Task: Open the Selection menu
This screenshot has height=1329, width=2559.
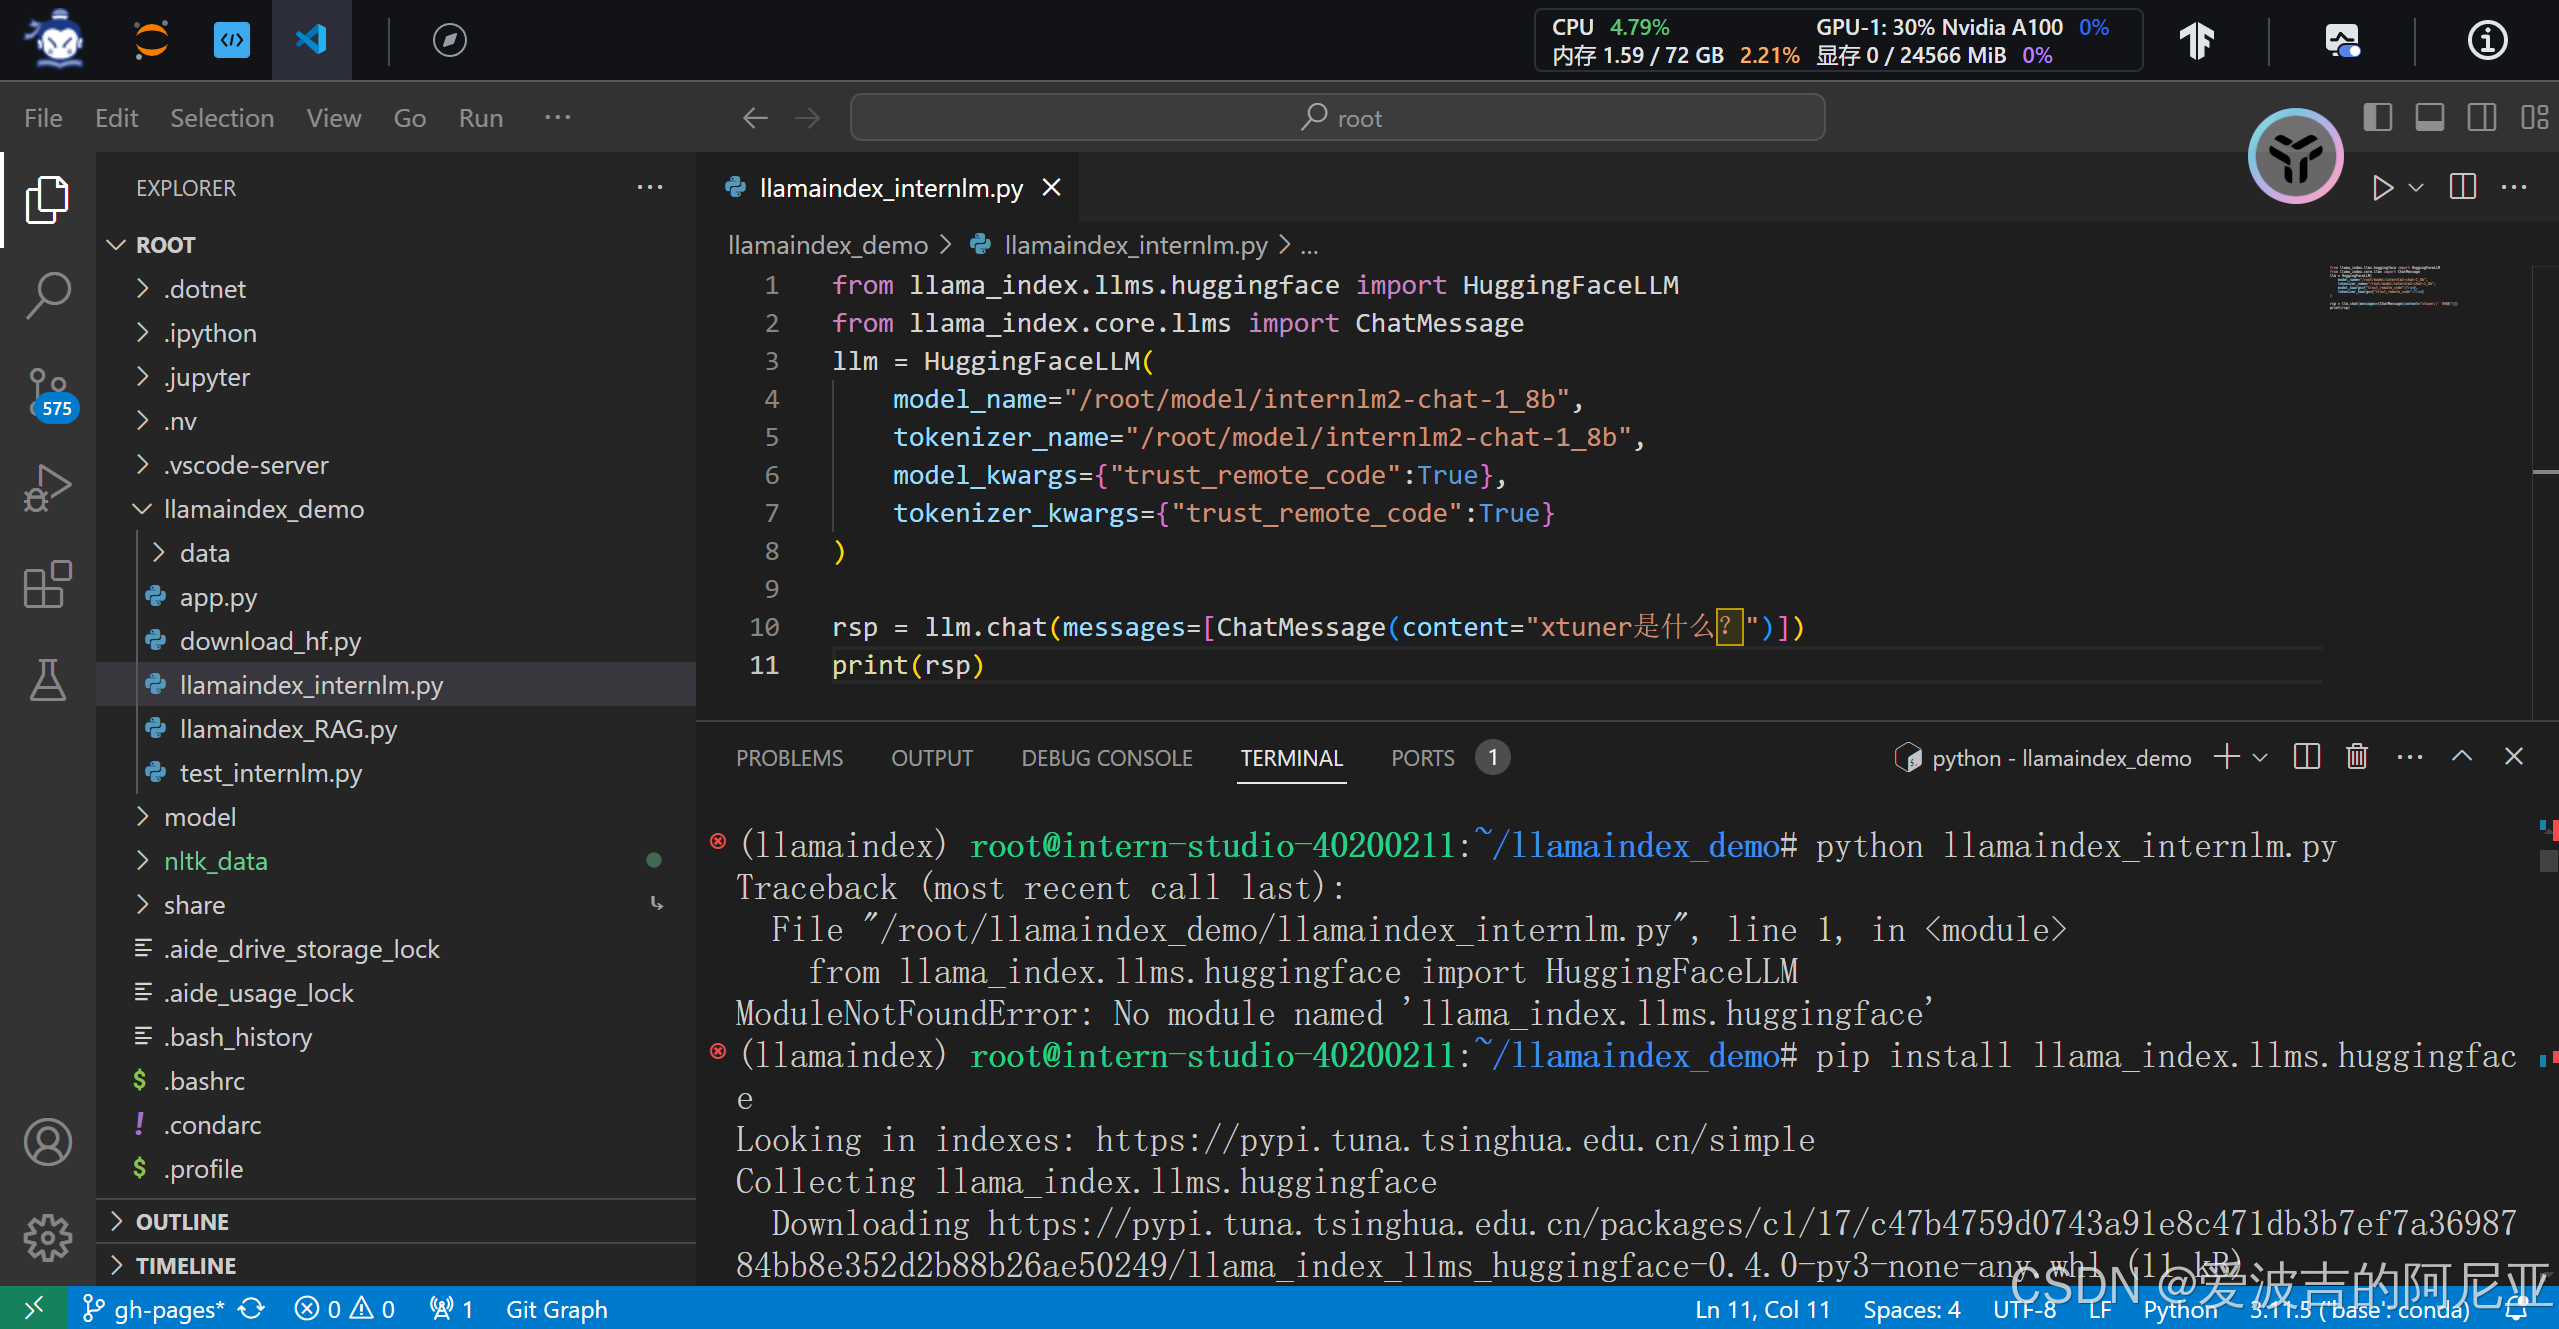Action: [221, 118]
